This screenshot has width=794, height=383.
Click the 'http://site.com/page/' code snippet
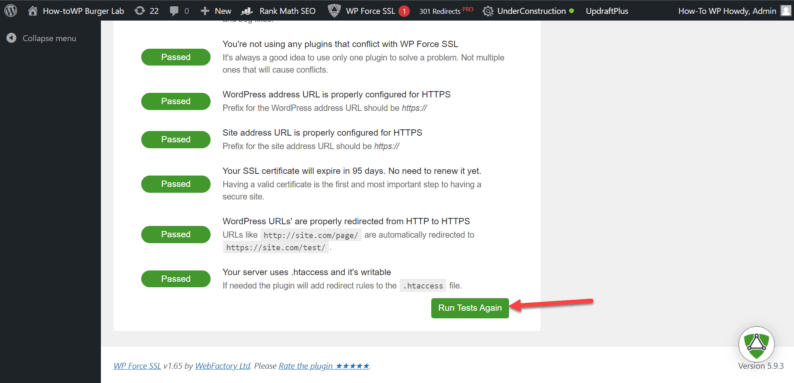click(x=311, y=235)
